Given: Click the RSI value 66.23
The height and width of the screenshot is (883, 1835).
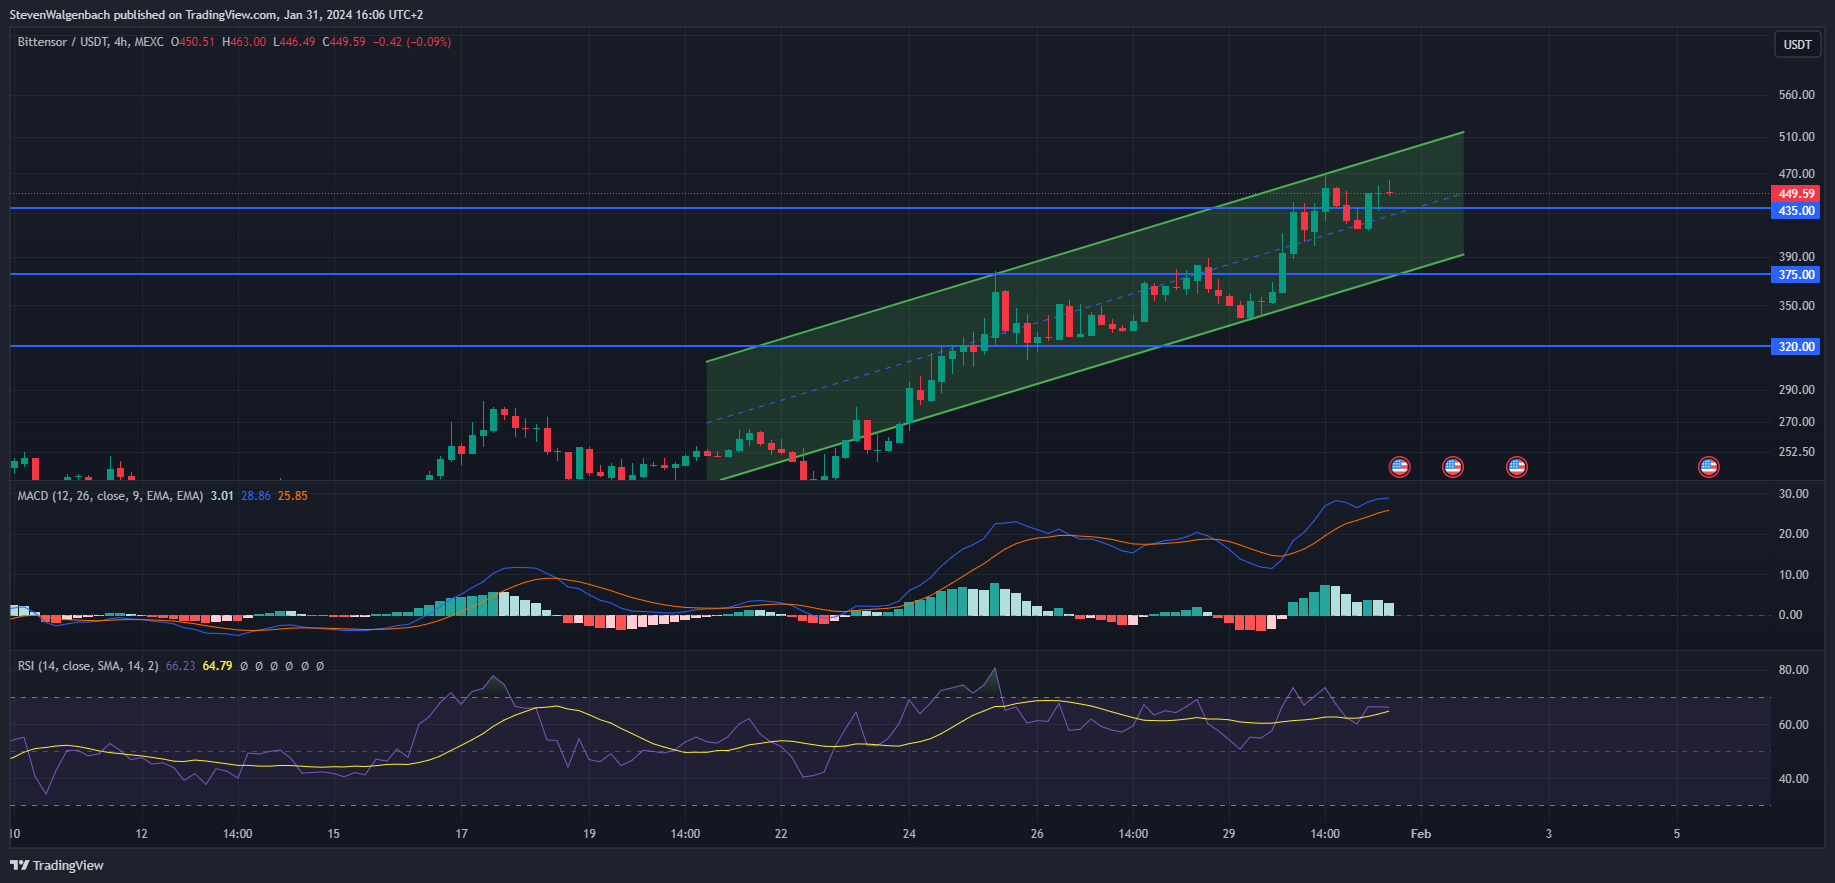Looking at the screenshot, I should [181, 666].
